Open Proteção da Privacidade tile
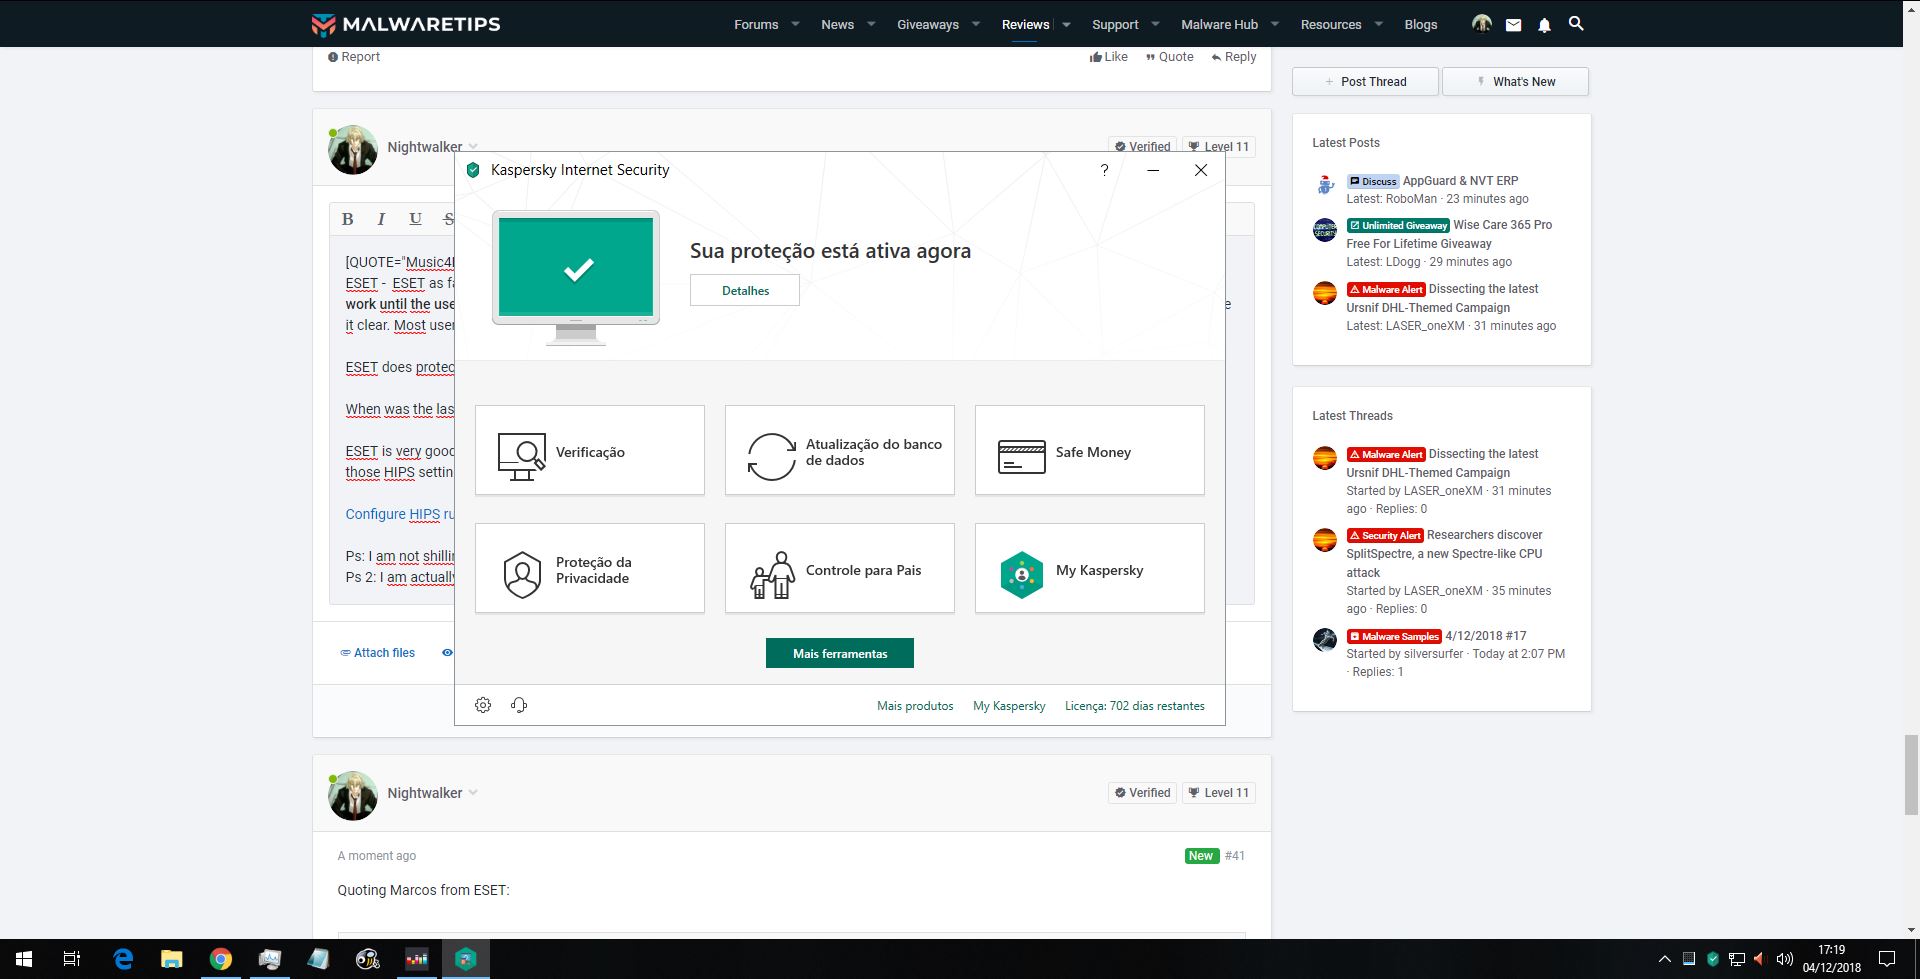 pyautogui.click(x=590, y=568)
